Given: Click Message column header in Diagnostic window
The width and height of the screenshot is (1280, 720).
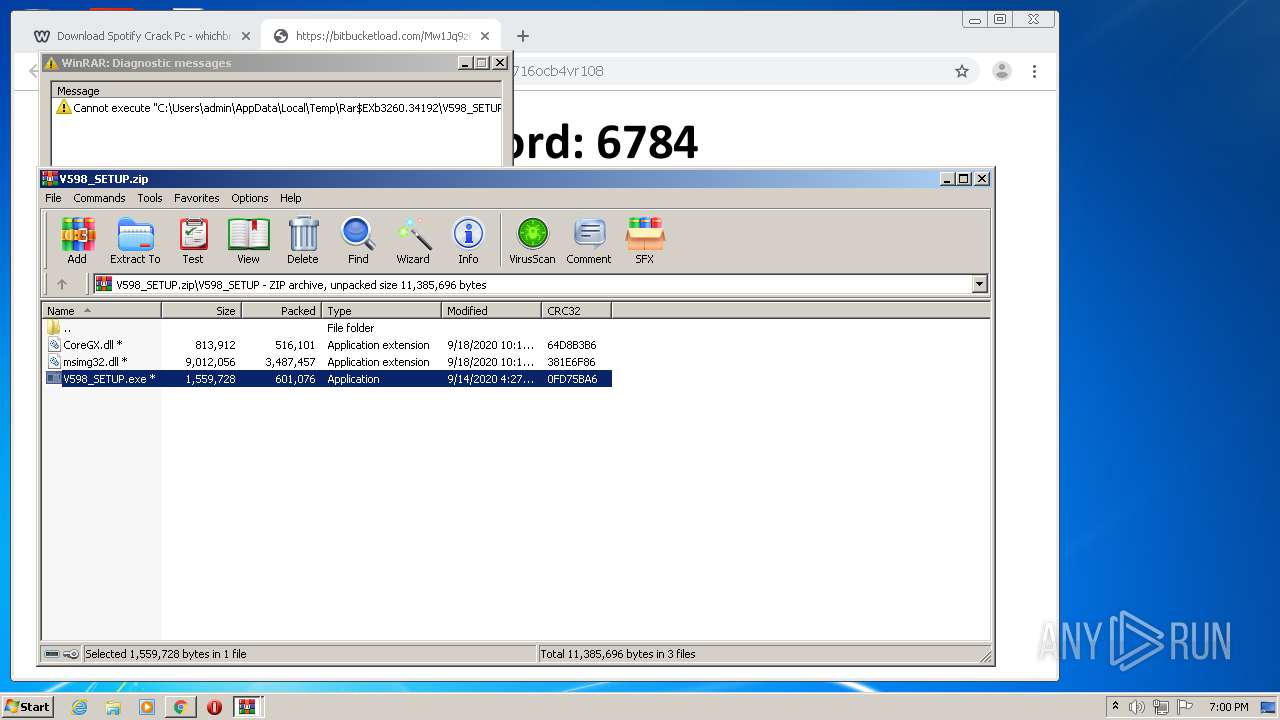Looking at the screenshot, I should [277, 91].
